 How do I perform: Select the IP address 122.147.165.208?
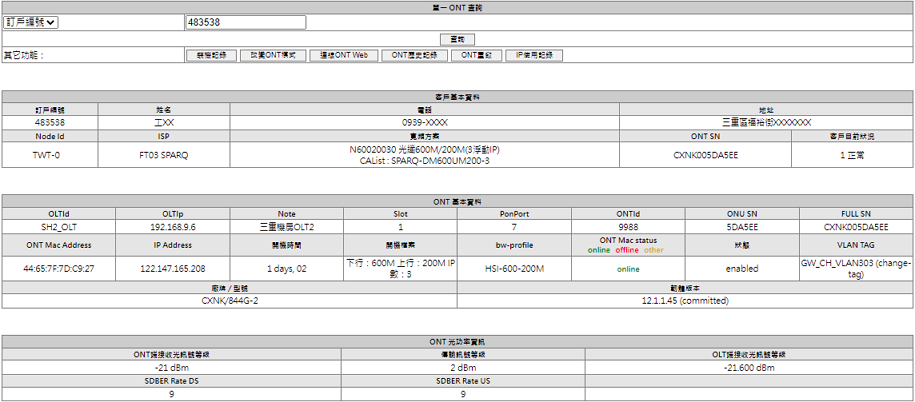pos(173,269)
